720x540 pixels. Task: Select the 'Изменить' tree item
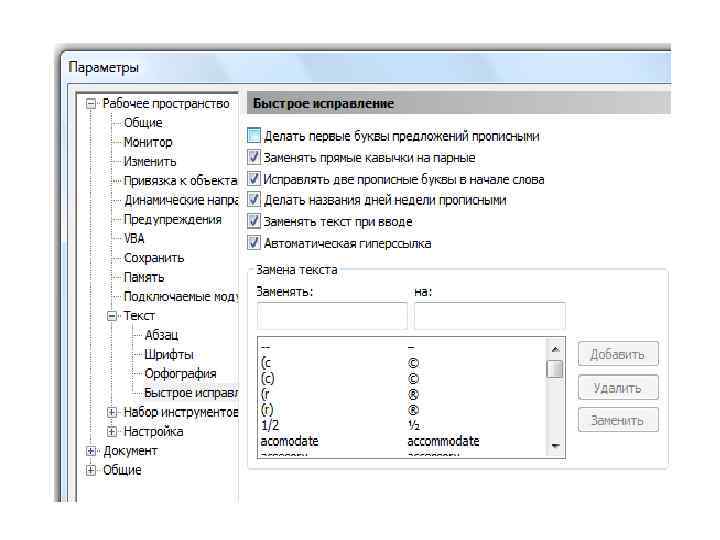150,161
